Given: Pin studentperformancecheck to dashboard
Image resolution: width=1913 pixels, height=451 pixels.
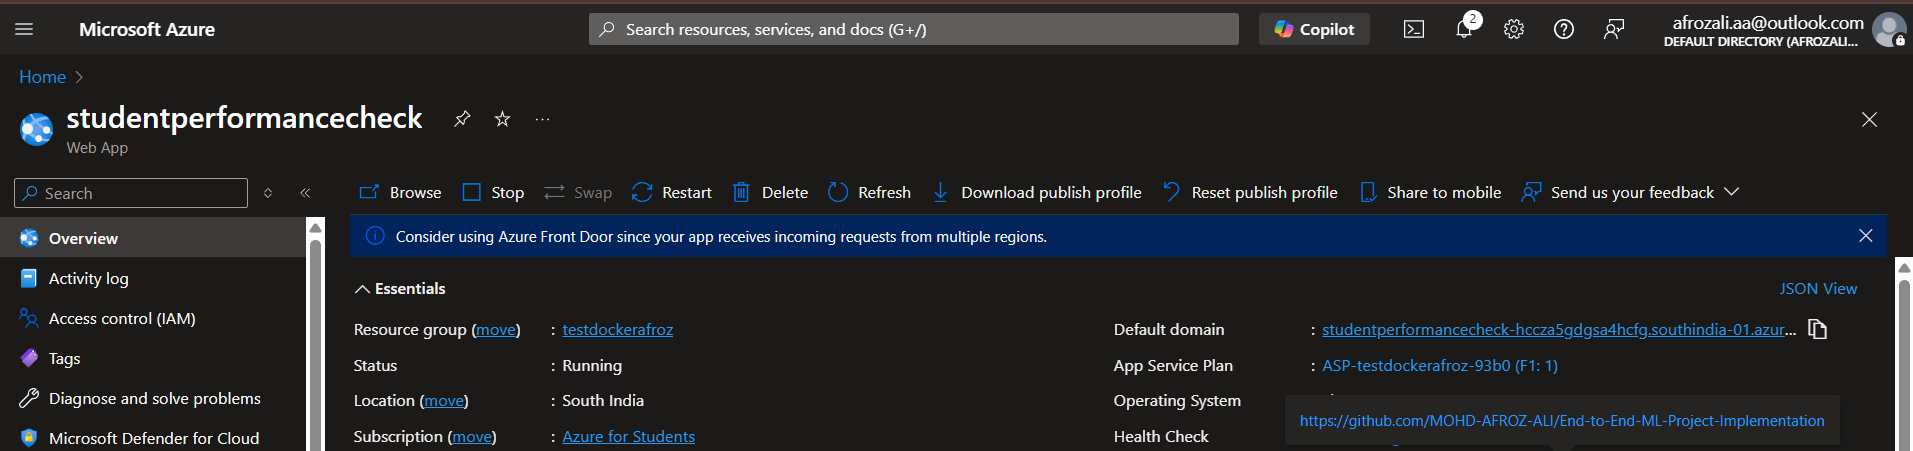Looking at the screenshot, I should point(462,119).
